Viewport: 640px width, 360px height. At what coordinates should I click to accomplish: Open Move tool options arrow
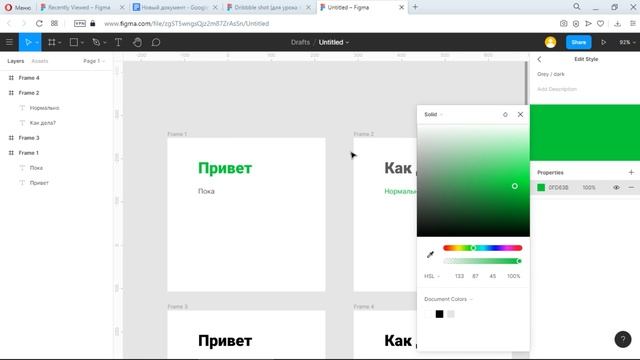coord(37,42)
